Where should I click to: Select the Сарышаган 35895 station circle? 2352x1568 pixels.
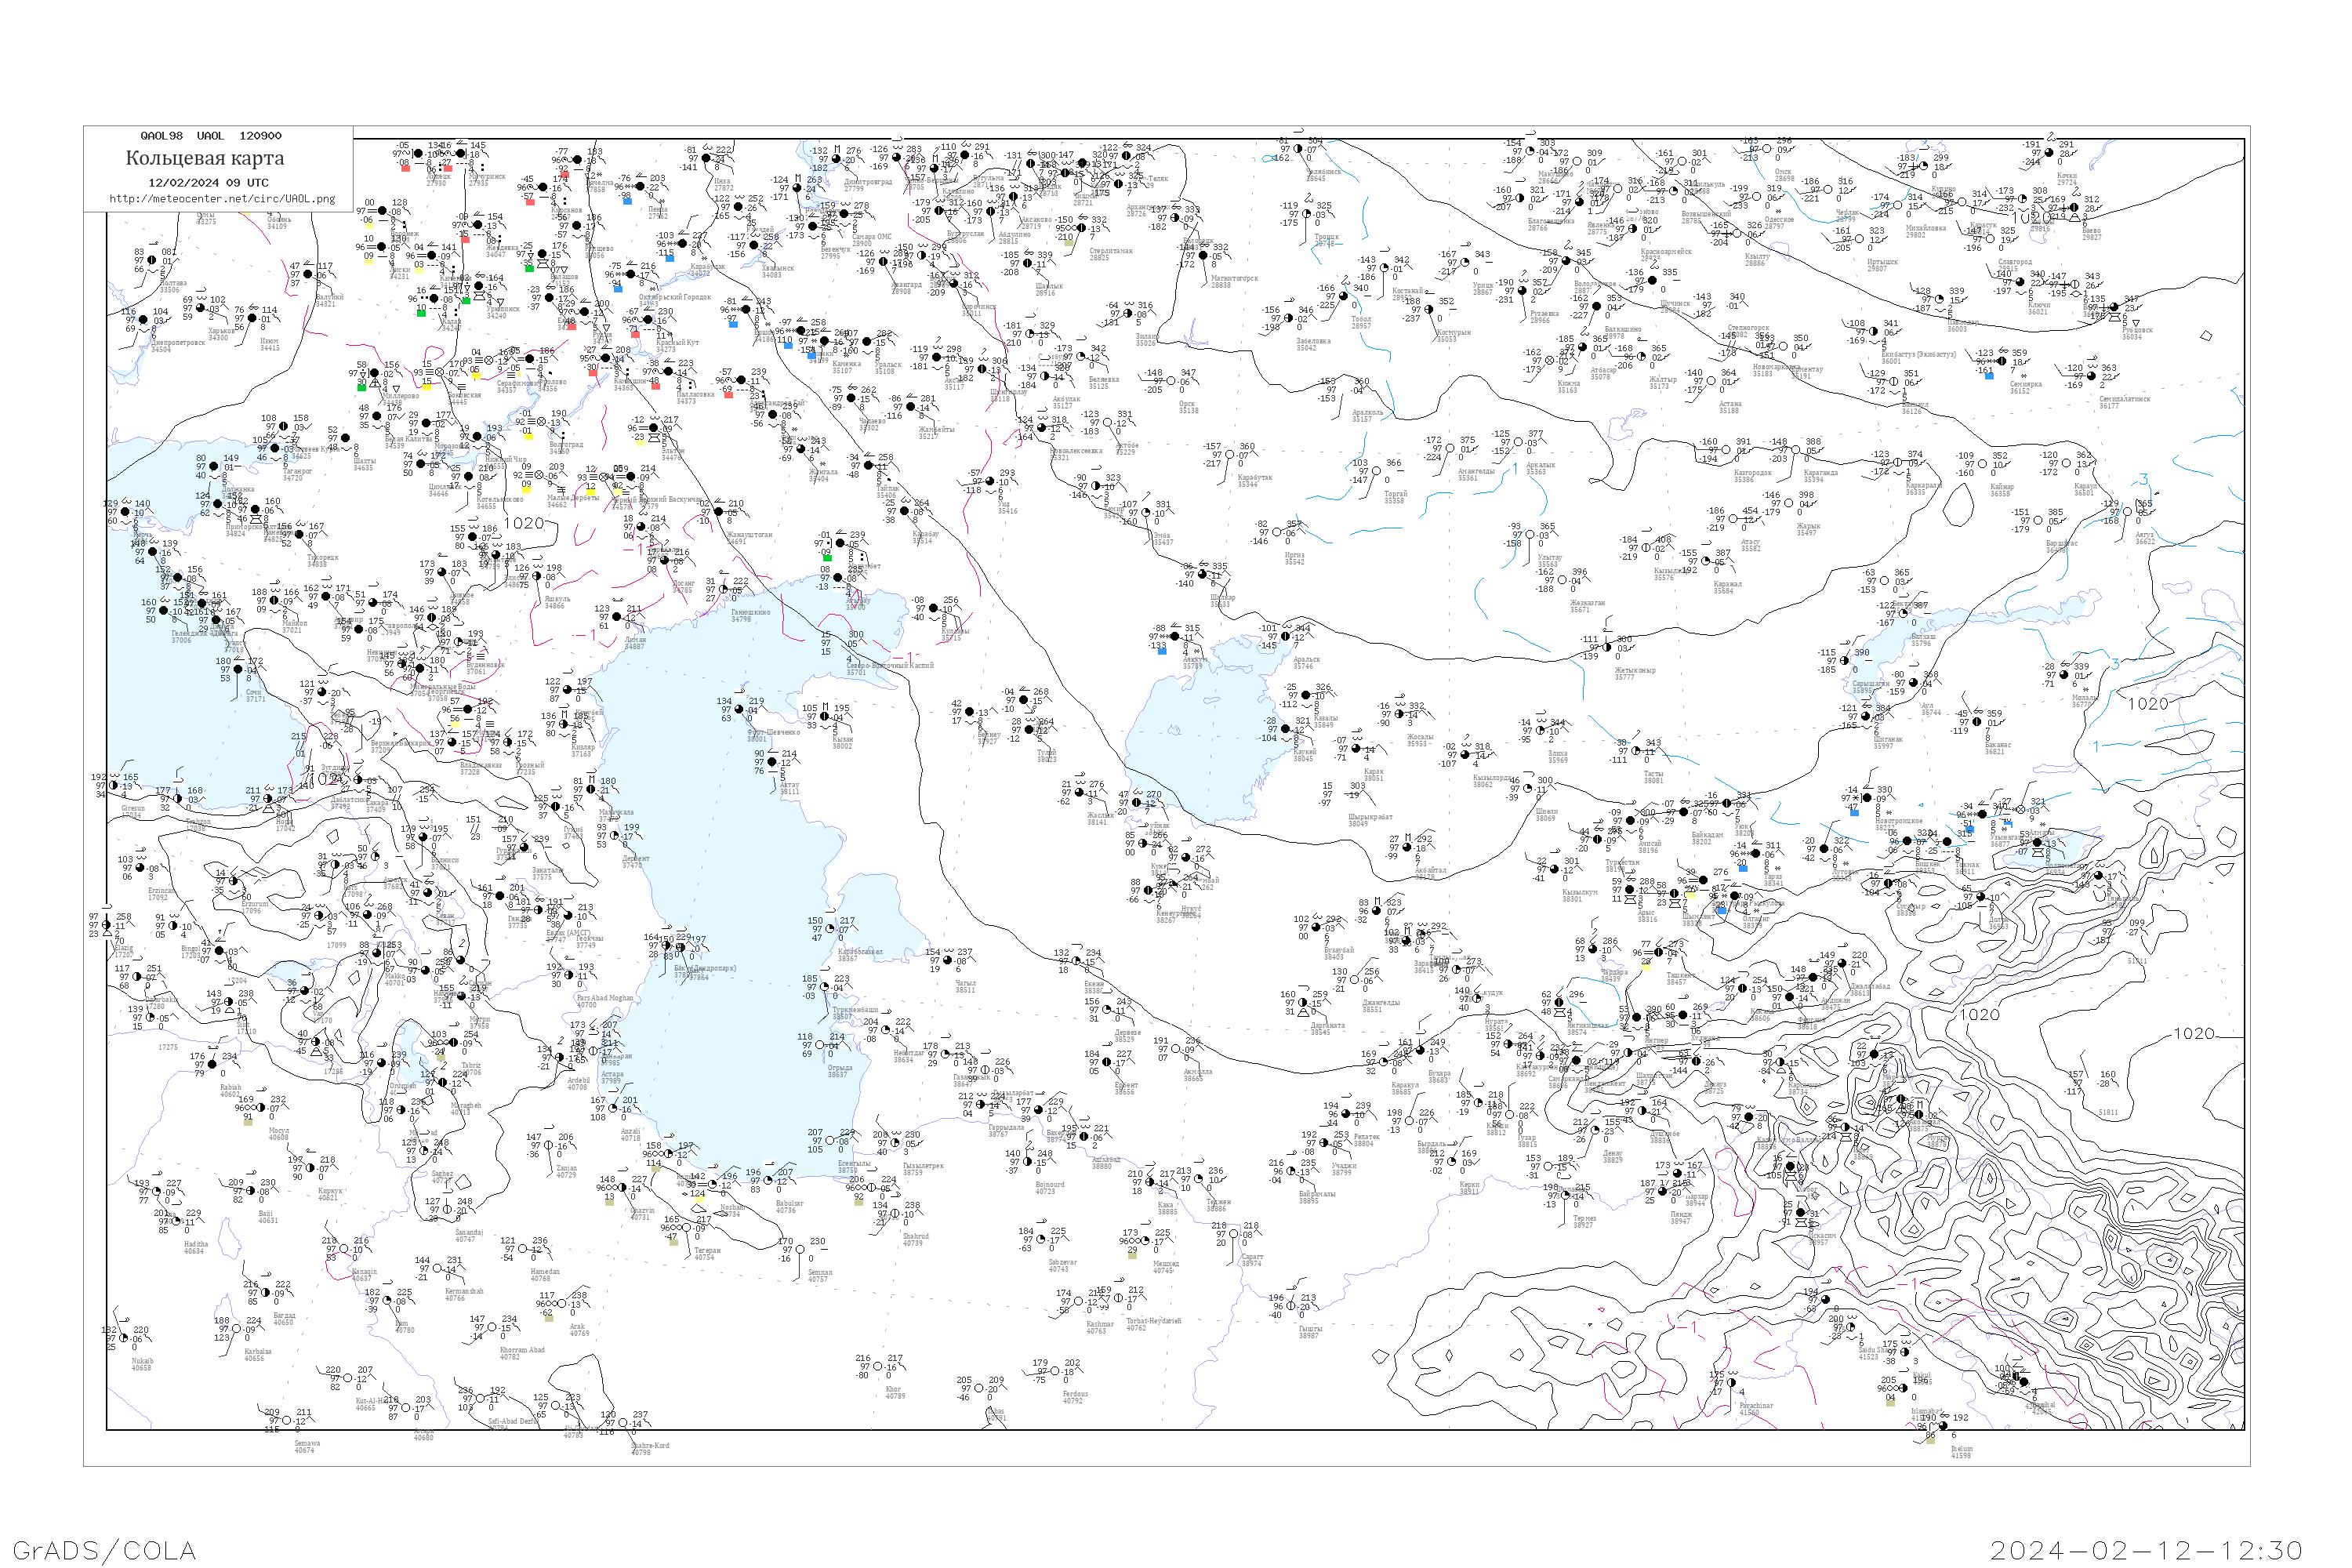pos(1845,661)
